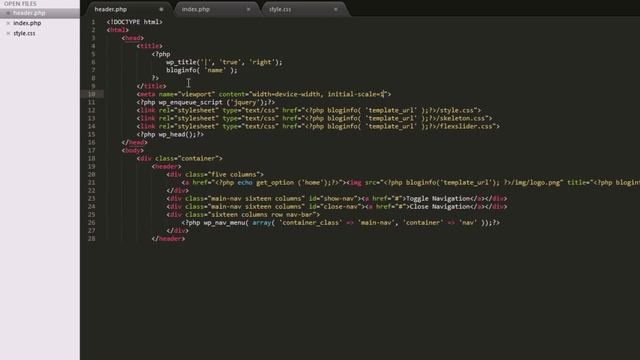Viewport: 640px width, 360px height.
Task: Click the div class="five columns" line
Action: pyautogui.click(x=215, y=175)
